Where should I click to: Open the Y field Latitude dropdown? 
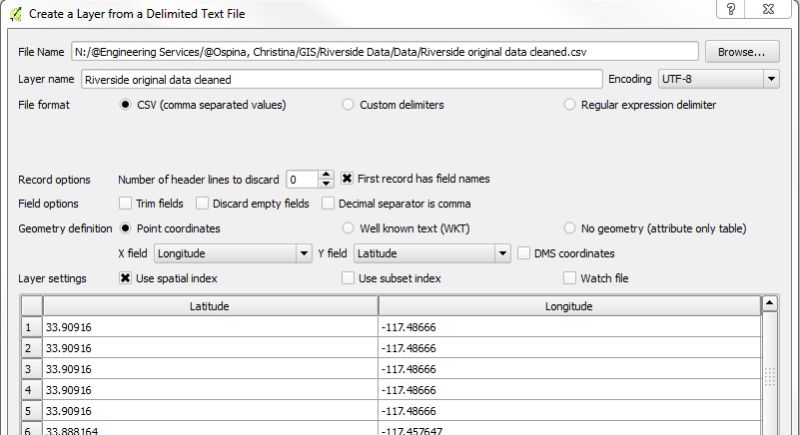[x=432, y=253]
